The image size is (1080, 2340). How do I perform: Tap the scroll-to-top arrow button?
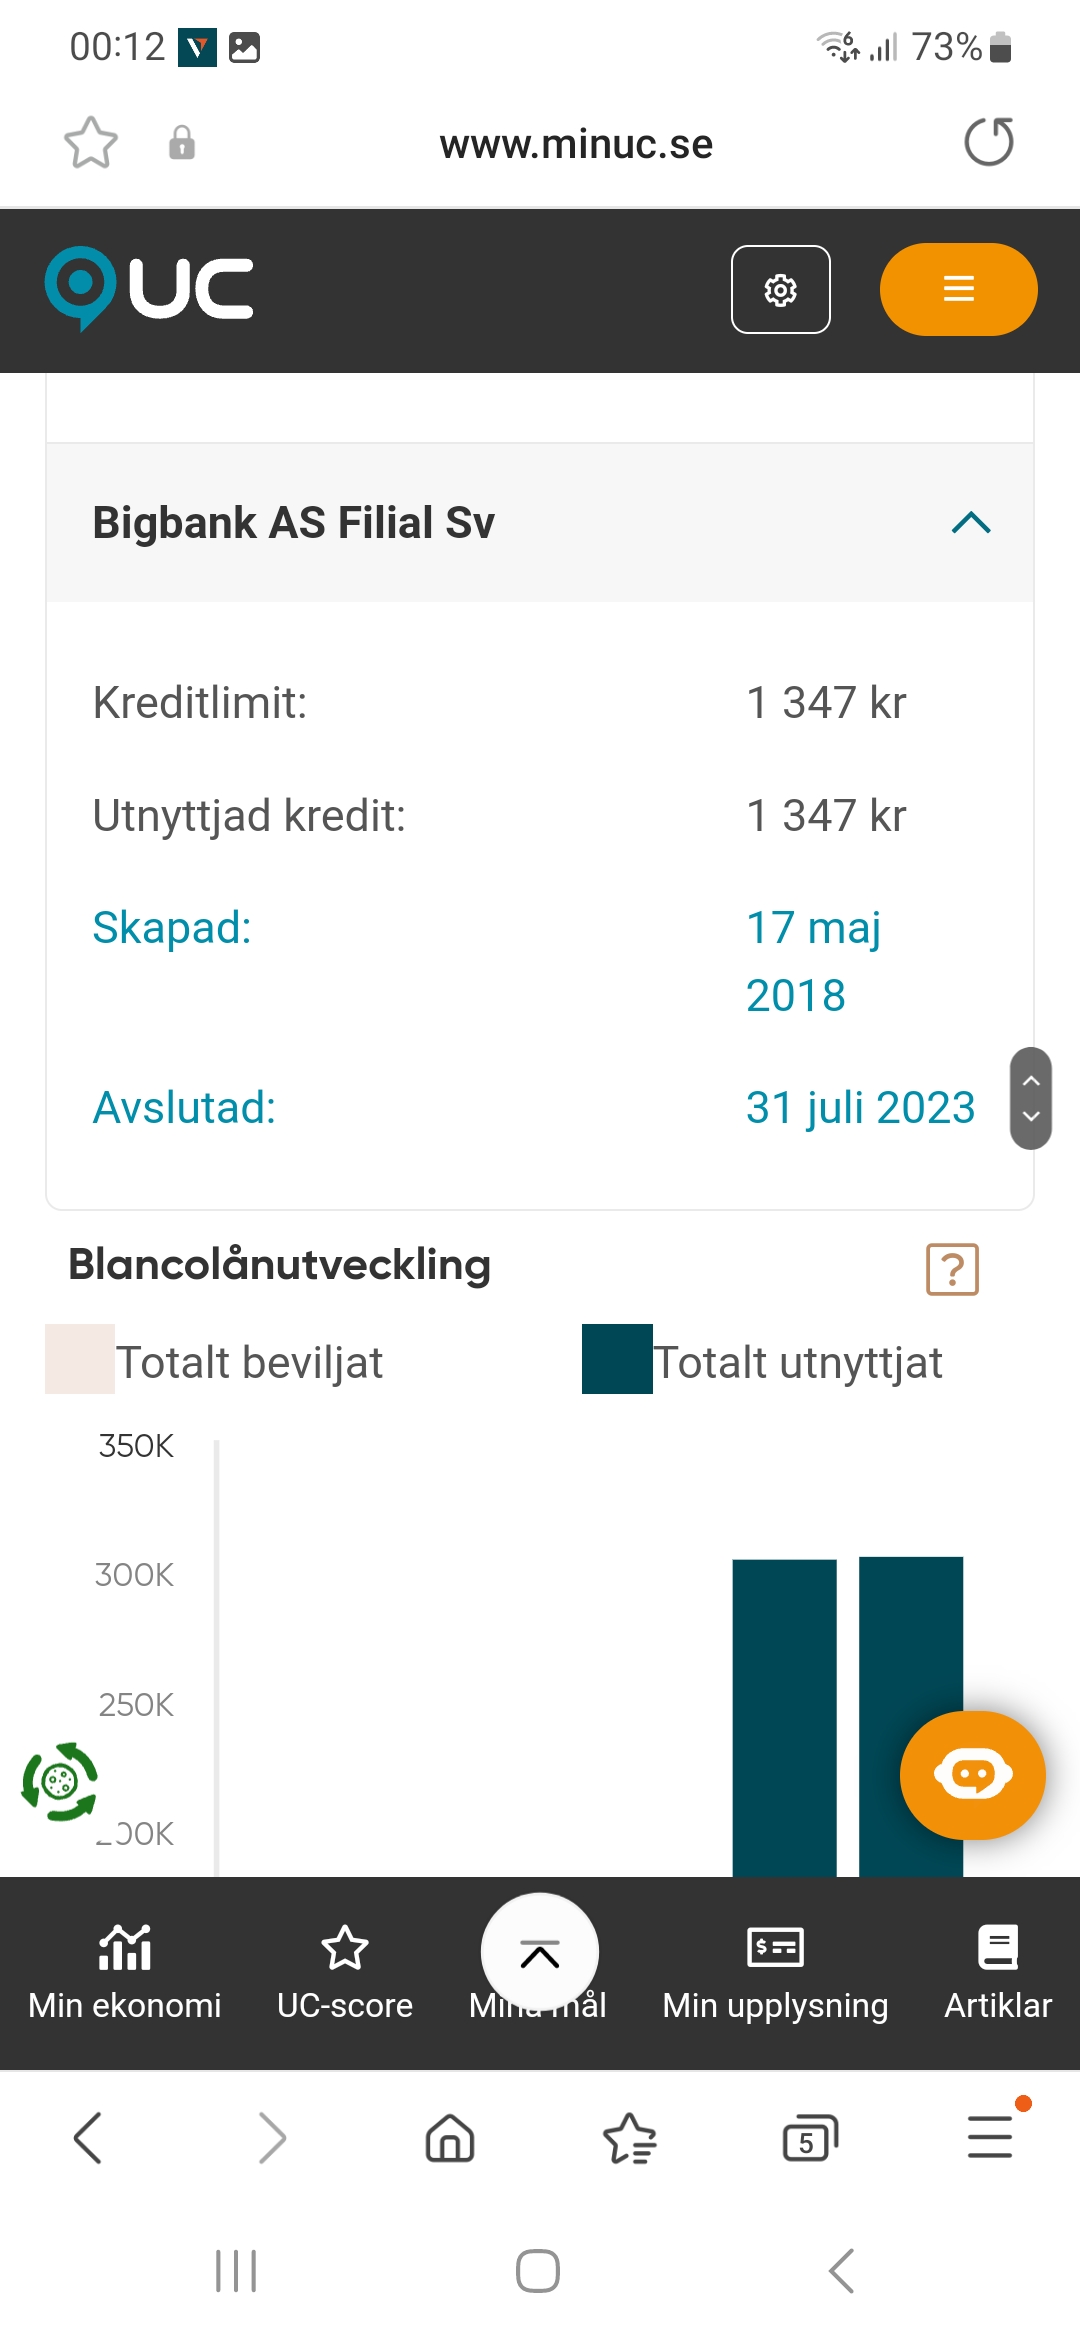point(540,1952)
